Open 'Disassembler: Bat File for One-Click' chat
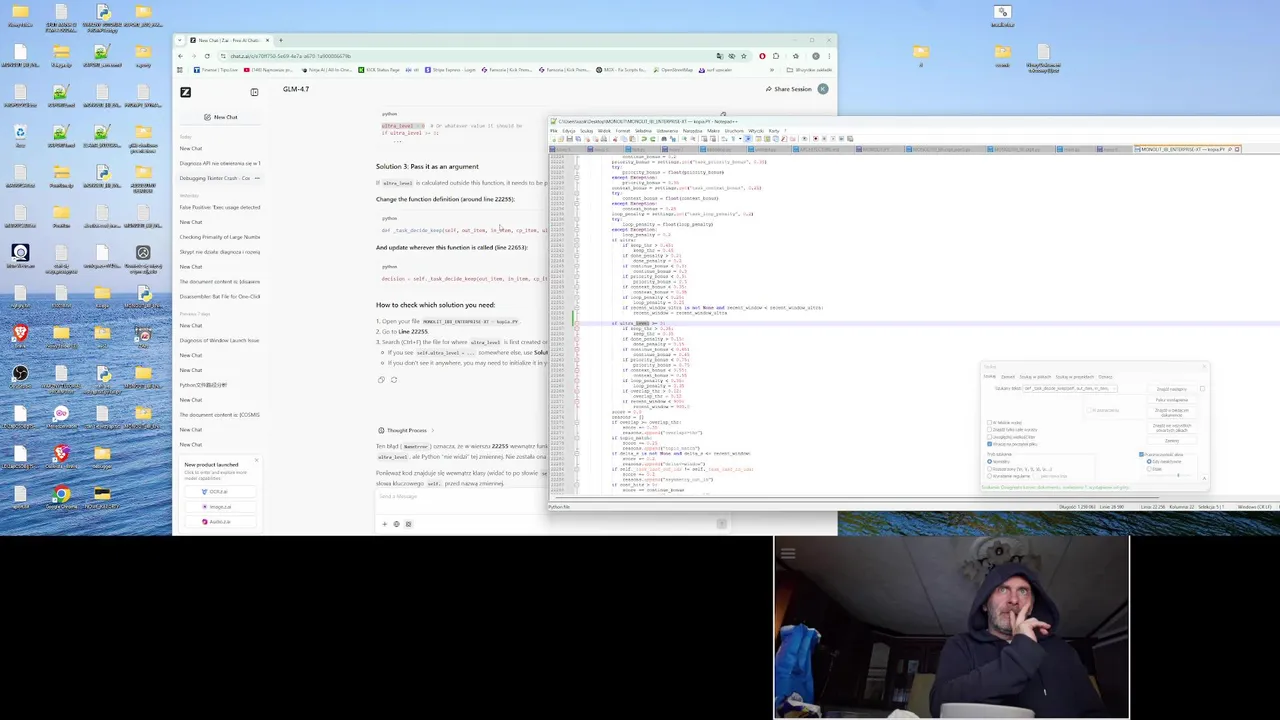 (220, 296)
